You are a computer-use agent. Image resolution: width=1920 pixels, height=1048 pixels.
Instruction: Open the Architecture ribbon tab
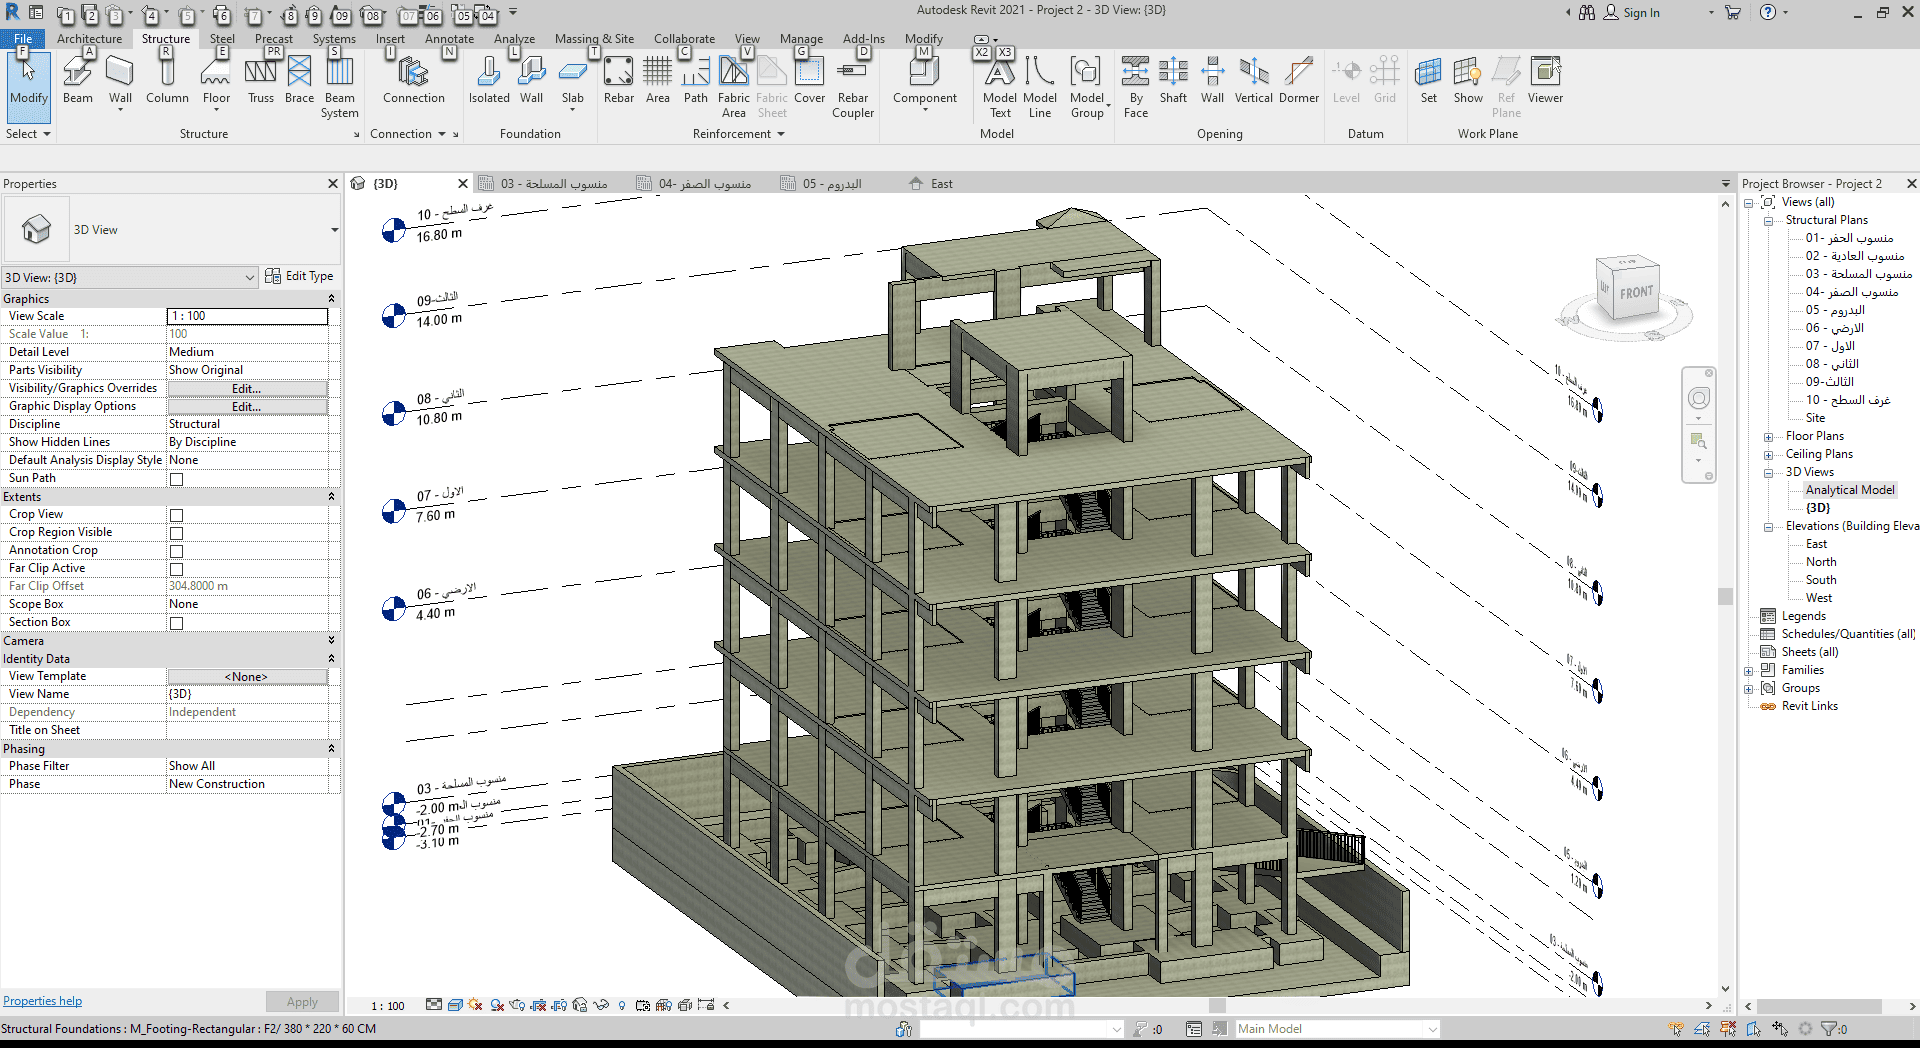(89, 39)
